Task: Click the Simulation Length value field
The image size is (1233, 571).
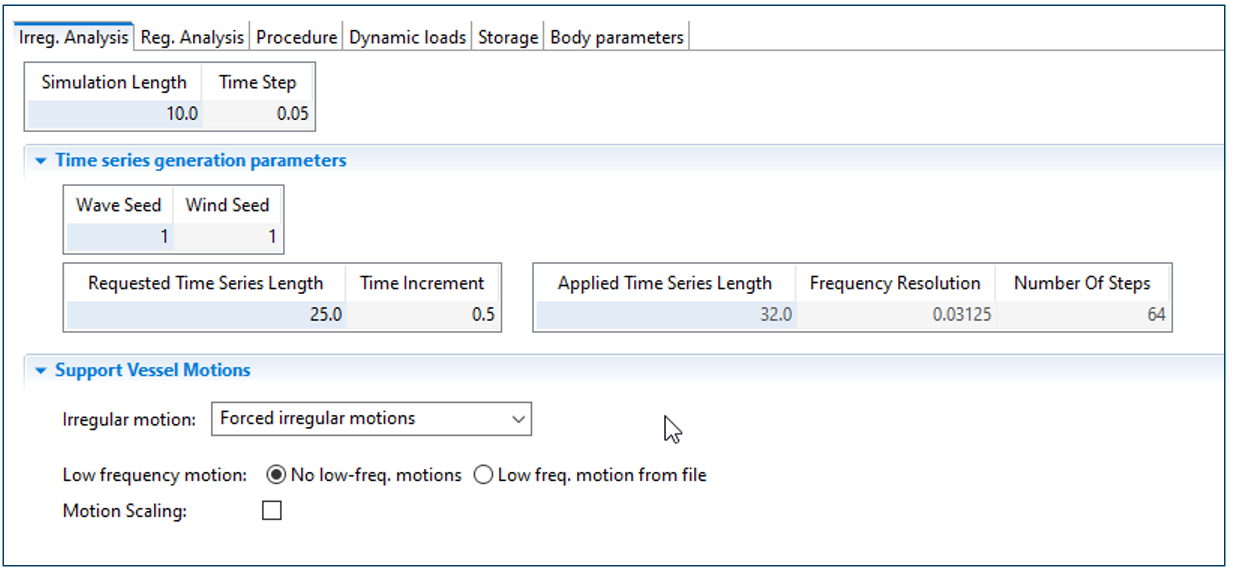Action: pyautogui.click(x=114, y=114)
